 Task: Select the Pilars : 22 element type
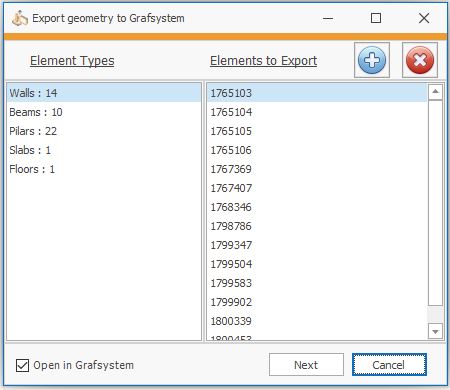point(104,131)
